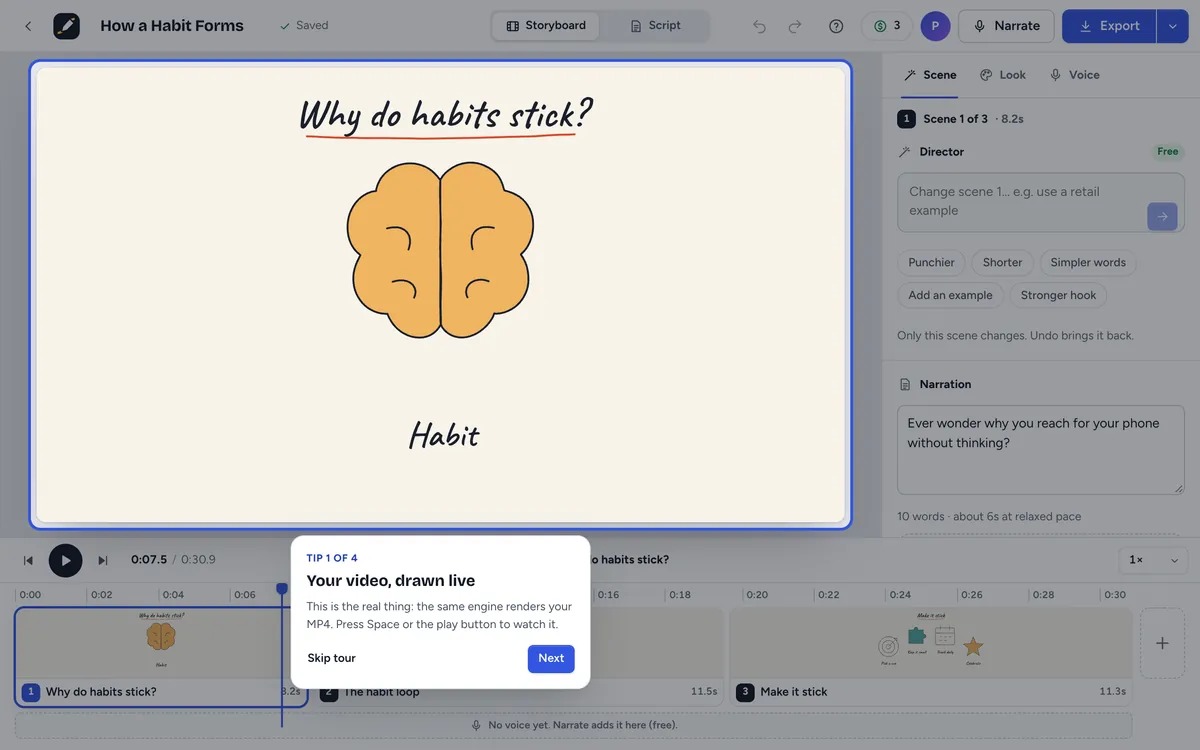Skip to next scene playback icon

click(103, 560)
